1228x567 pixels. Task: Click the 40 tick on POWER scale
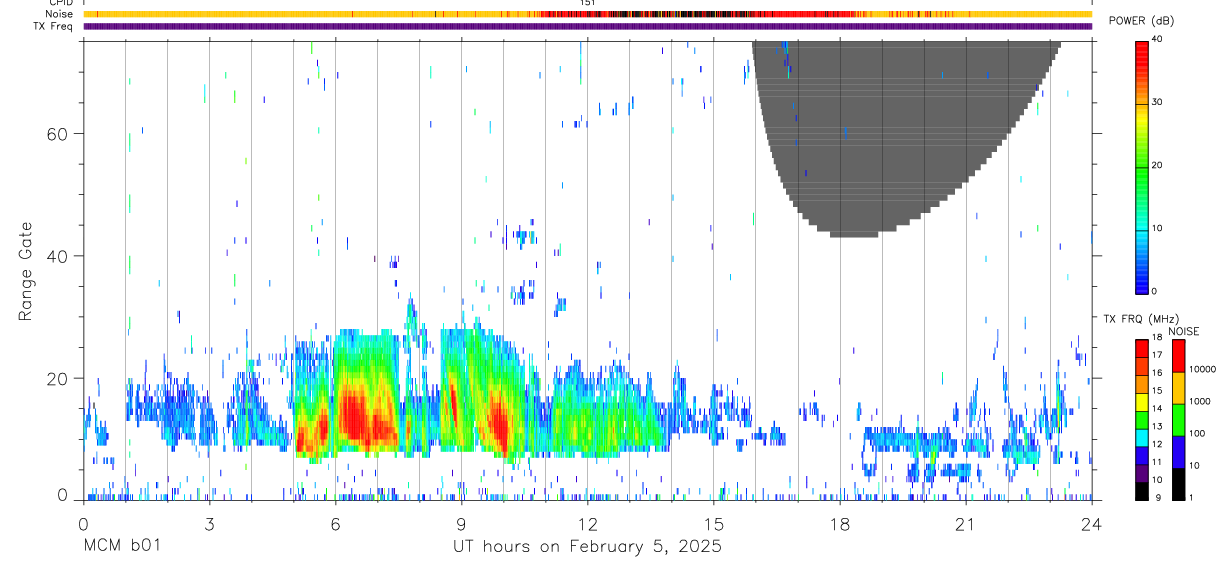pyautogui.click(x=1158, y=40)
